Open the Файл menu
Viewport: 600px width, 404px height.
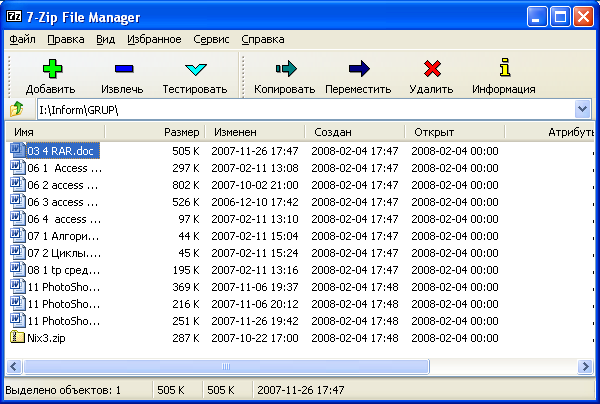pos(23,39)
